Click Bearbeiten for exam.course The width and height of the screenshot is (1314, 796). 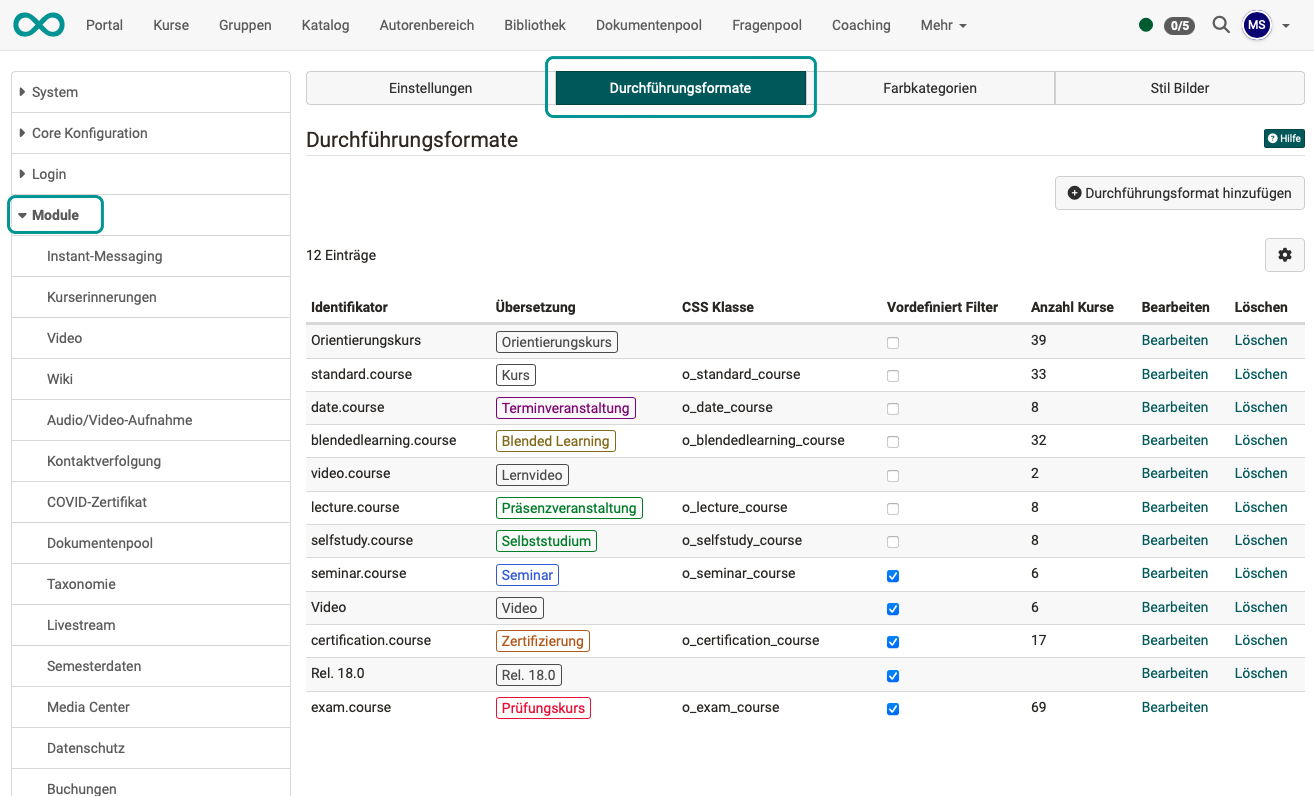point(1174,707)
